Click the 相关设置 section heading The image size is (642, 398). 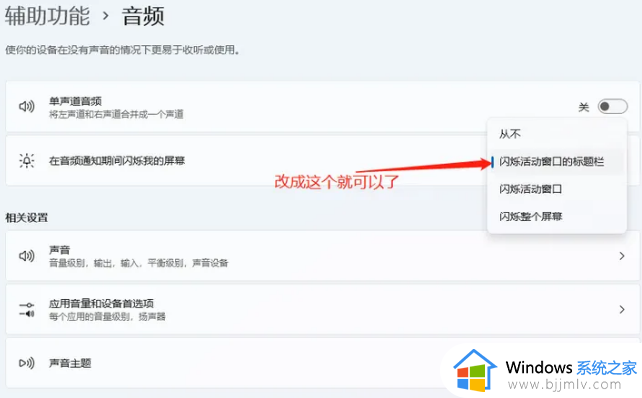(27, 217)
